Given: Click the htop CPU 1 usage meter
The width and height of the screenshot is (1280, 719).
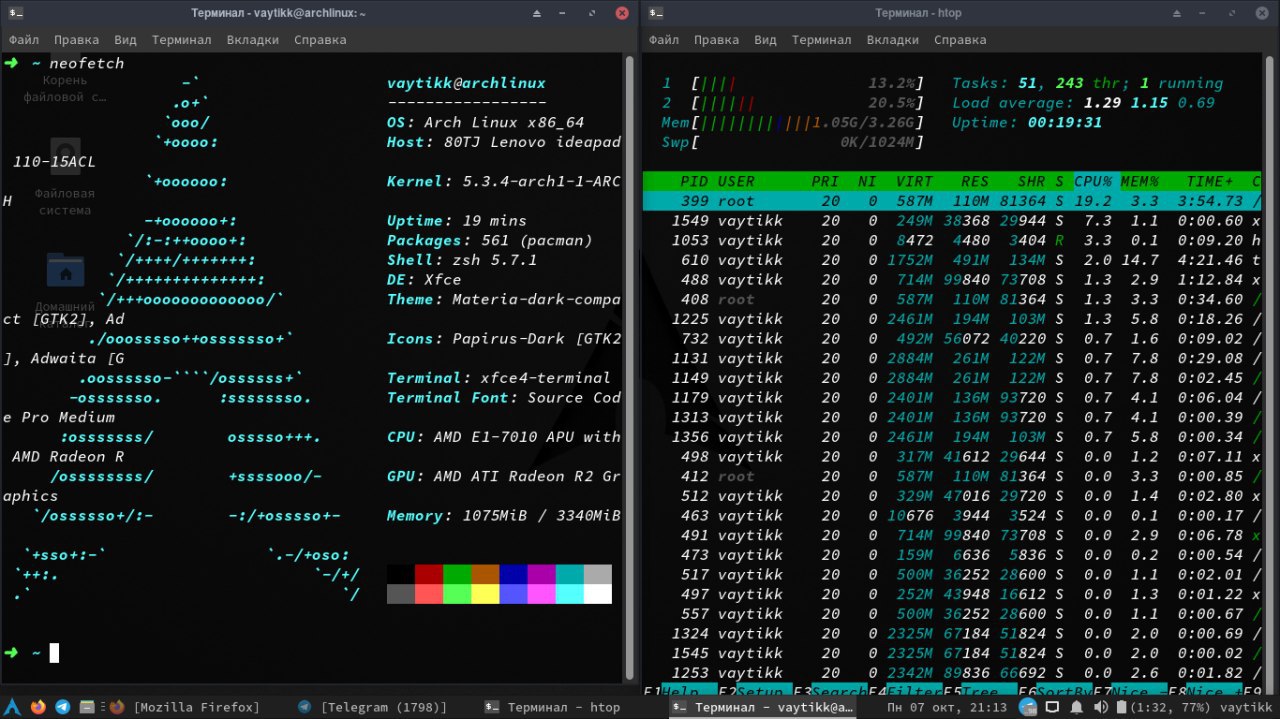Looking at the screenshot, I should click(792, 83).
